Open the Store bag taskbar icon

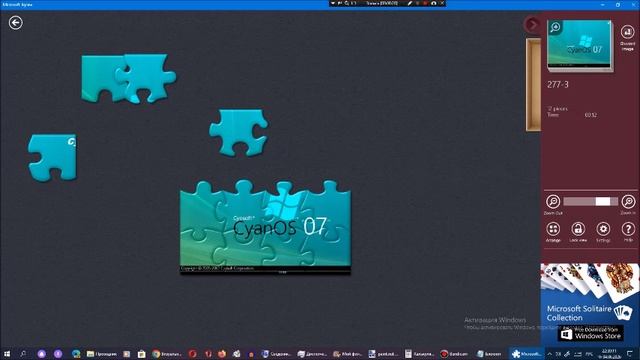pos(142,354)
